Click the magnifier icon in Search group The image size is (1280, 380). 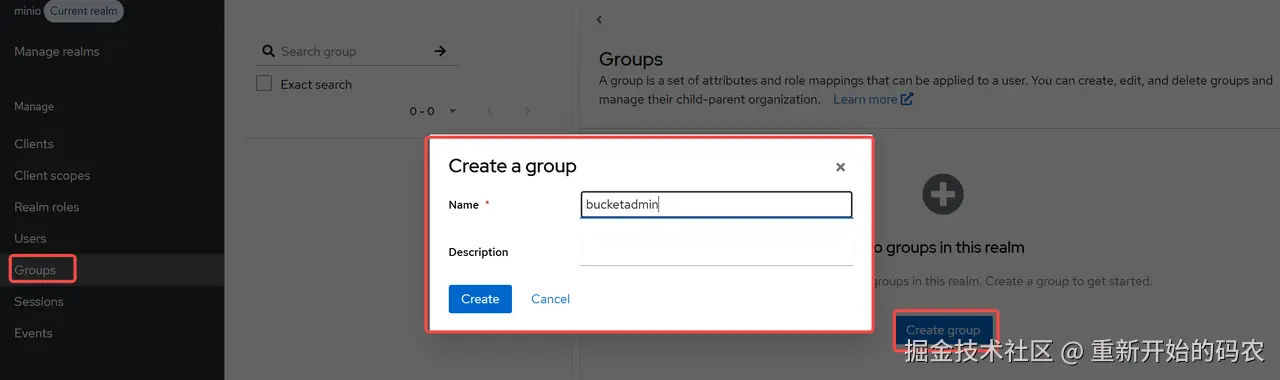267,51
